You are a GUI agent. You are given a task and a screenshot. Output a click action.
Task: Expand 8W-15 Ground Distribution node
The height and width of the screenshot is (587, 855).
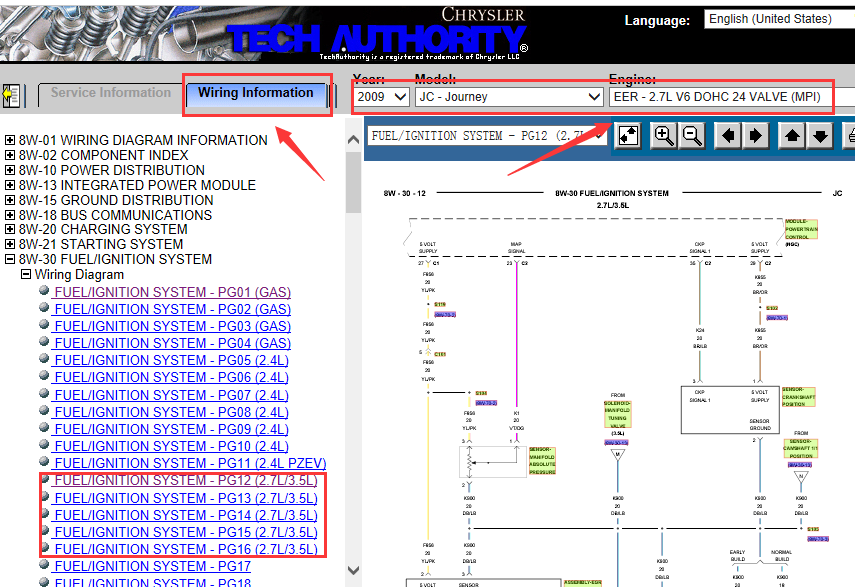click(10, 200)
